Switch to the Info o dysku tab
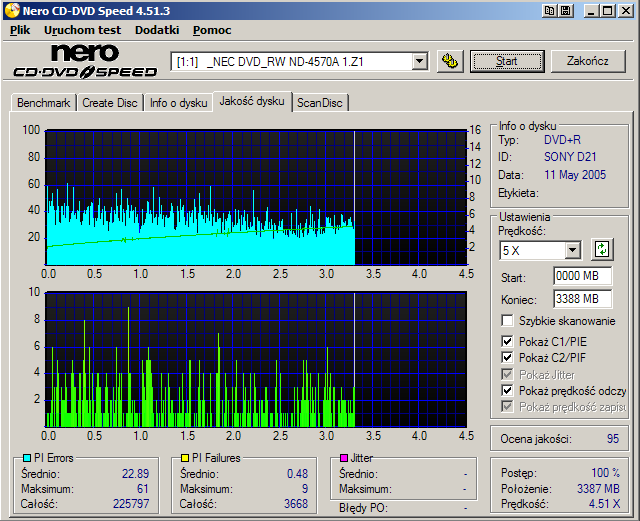This screenshot has width=640, height=521. pos(179,103)
